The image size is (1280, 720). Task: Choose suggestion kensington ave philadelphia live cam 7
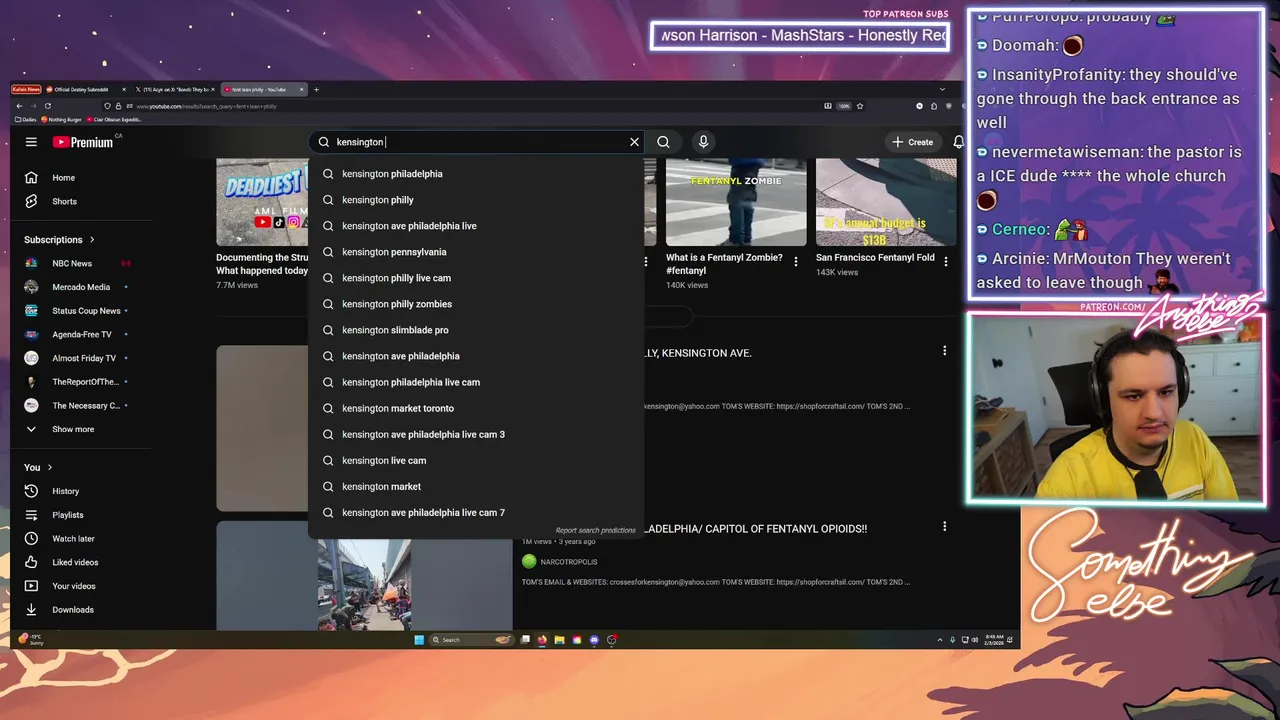click(476, 512)
